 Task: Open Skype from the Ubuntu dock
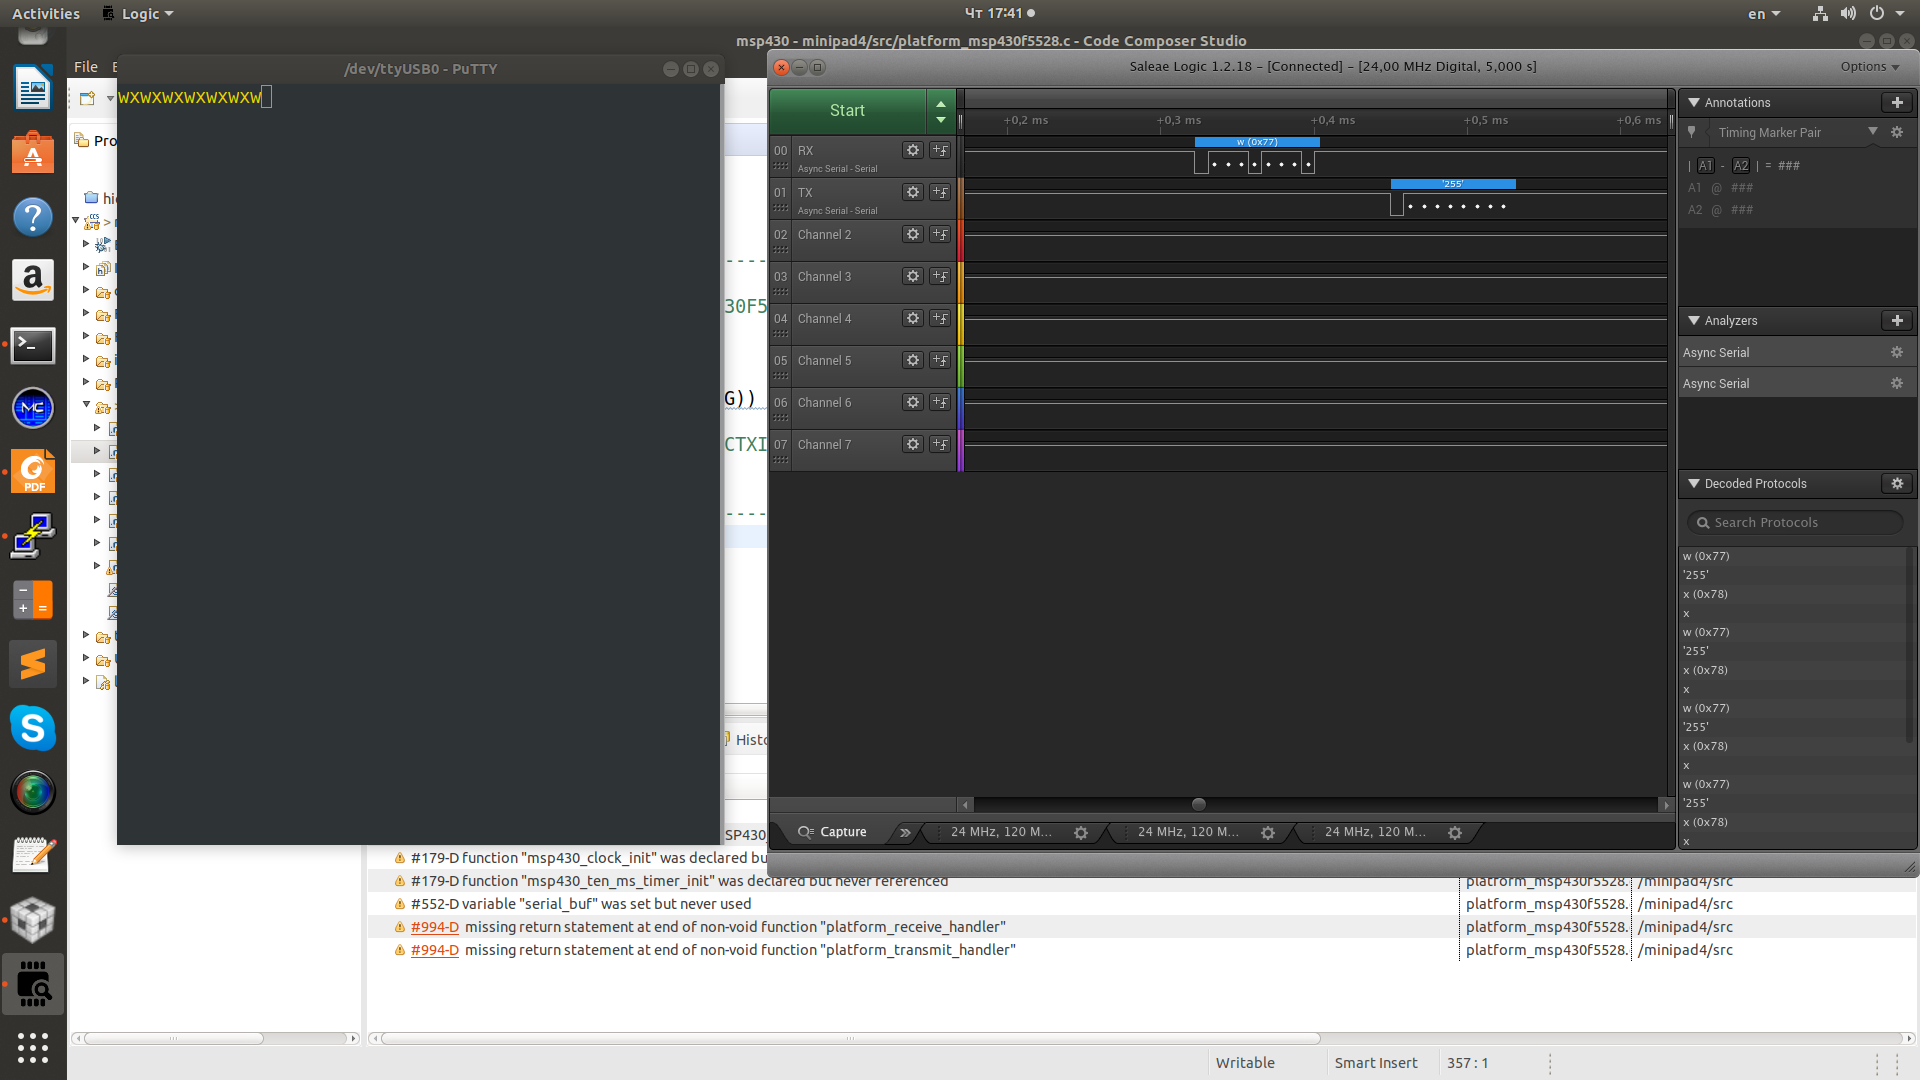point(33,728)
